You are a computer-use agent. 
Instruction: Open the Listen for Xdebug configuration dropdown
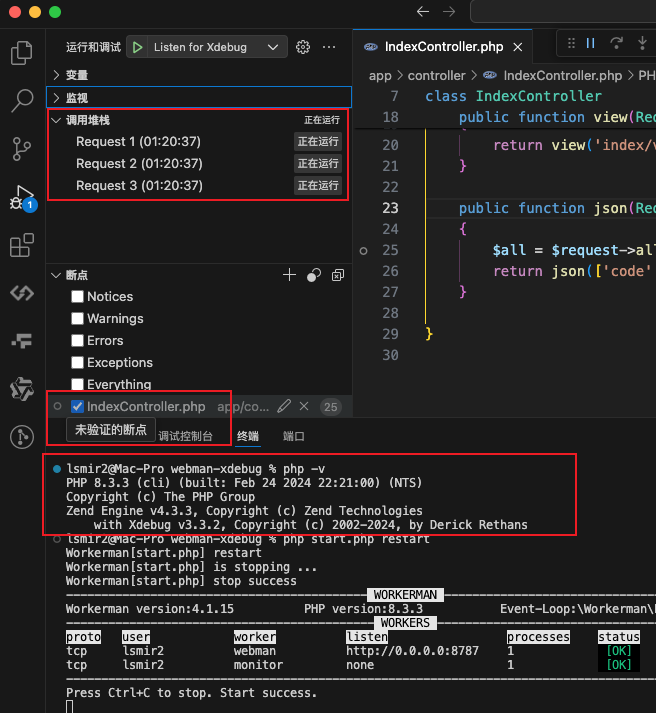click(217, 47)
